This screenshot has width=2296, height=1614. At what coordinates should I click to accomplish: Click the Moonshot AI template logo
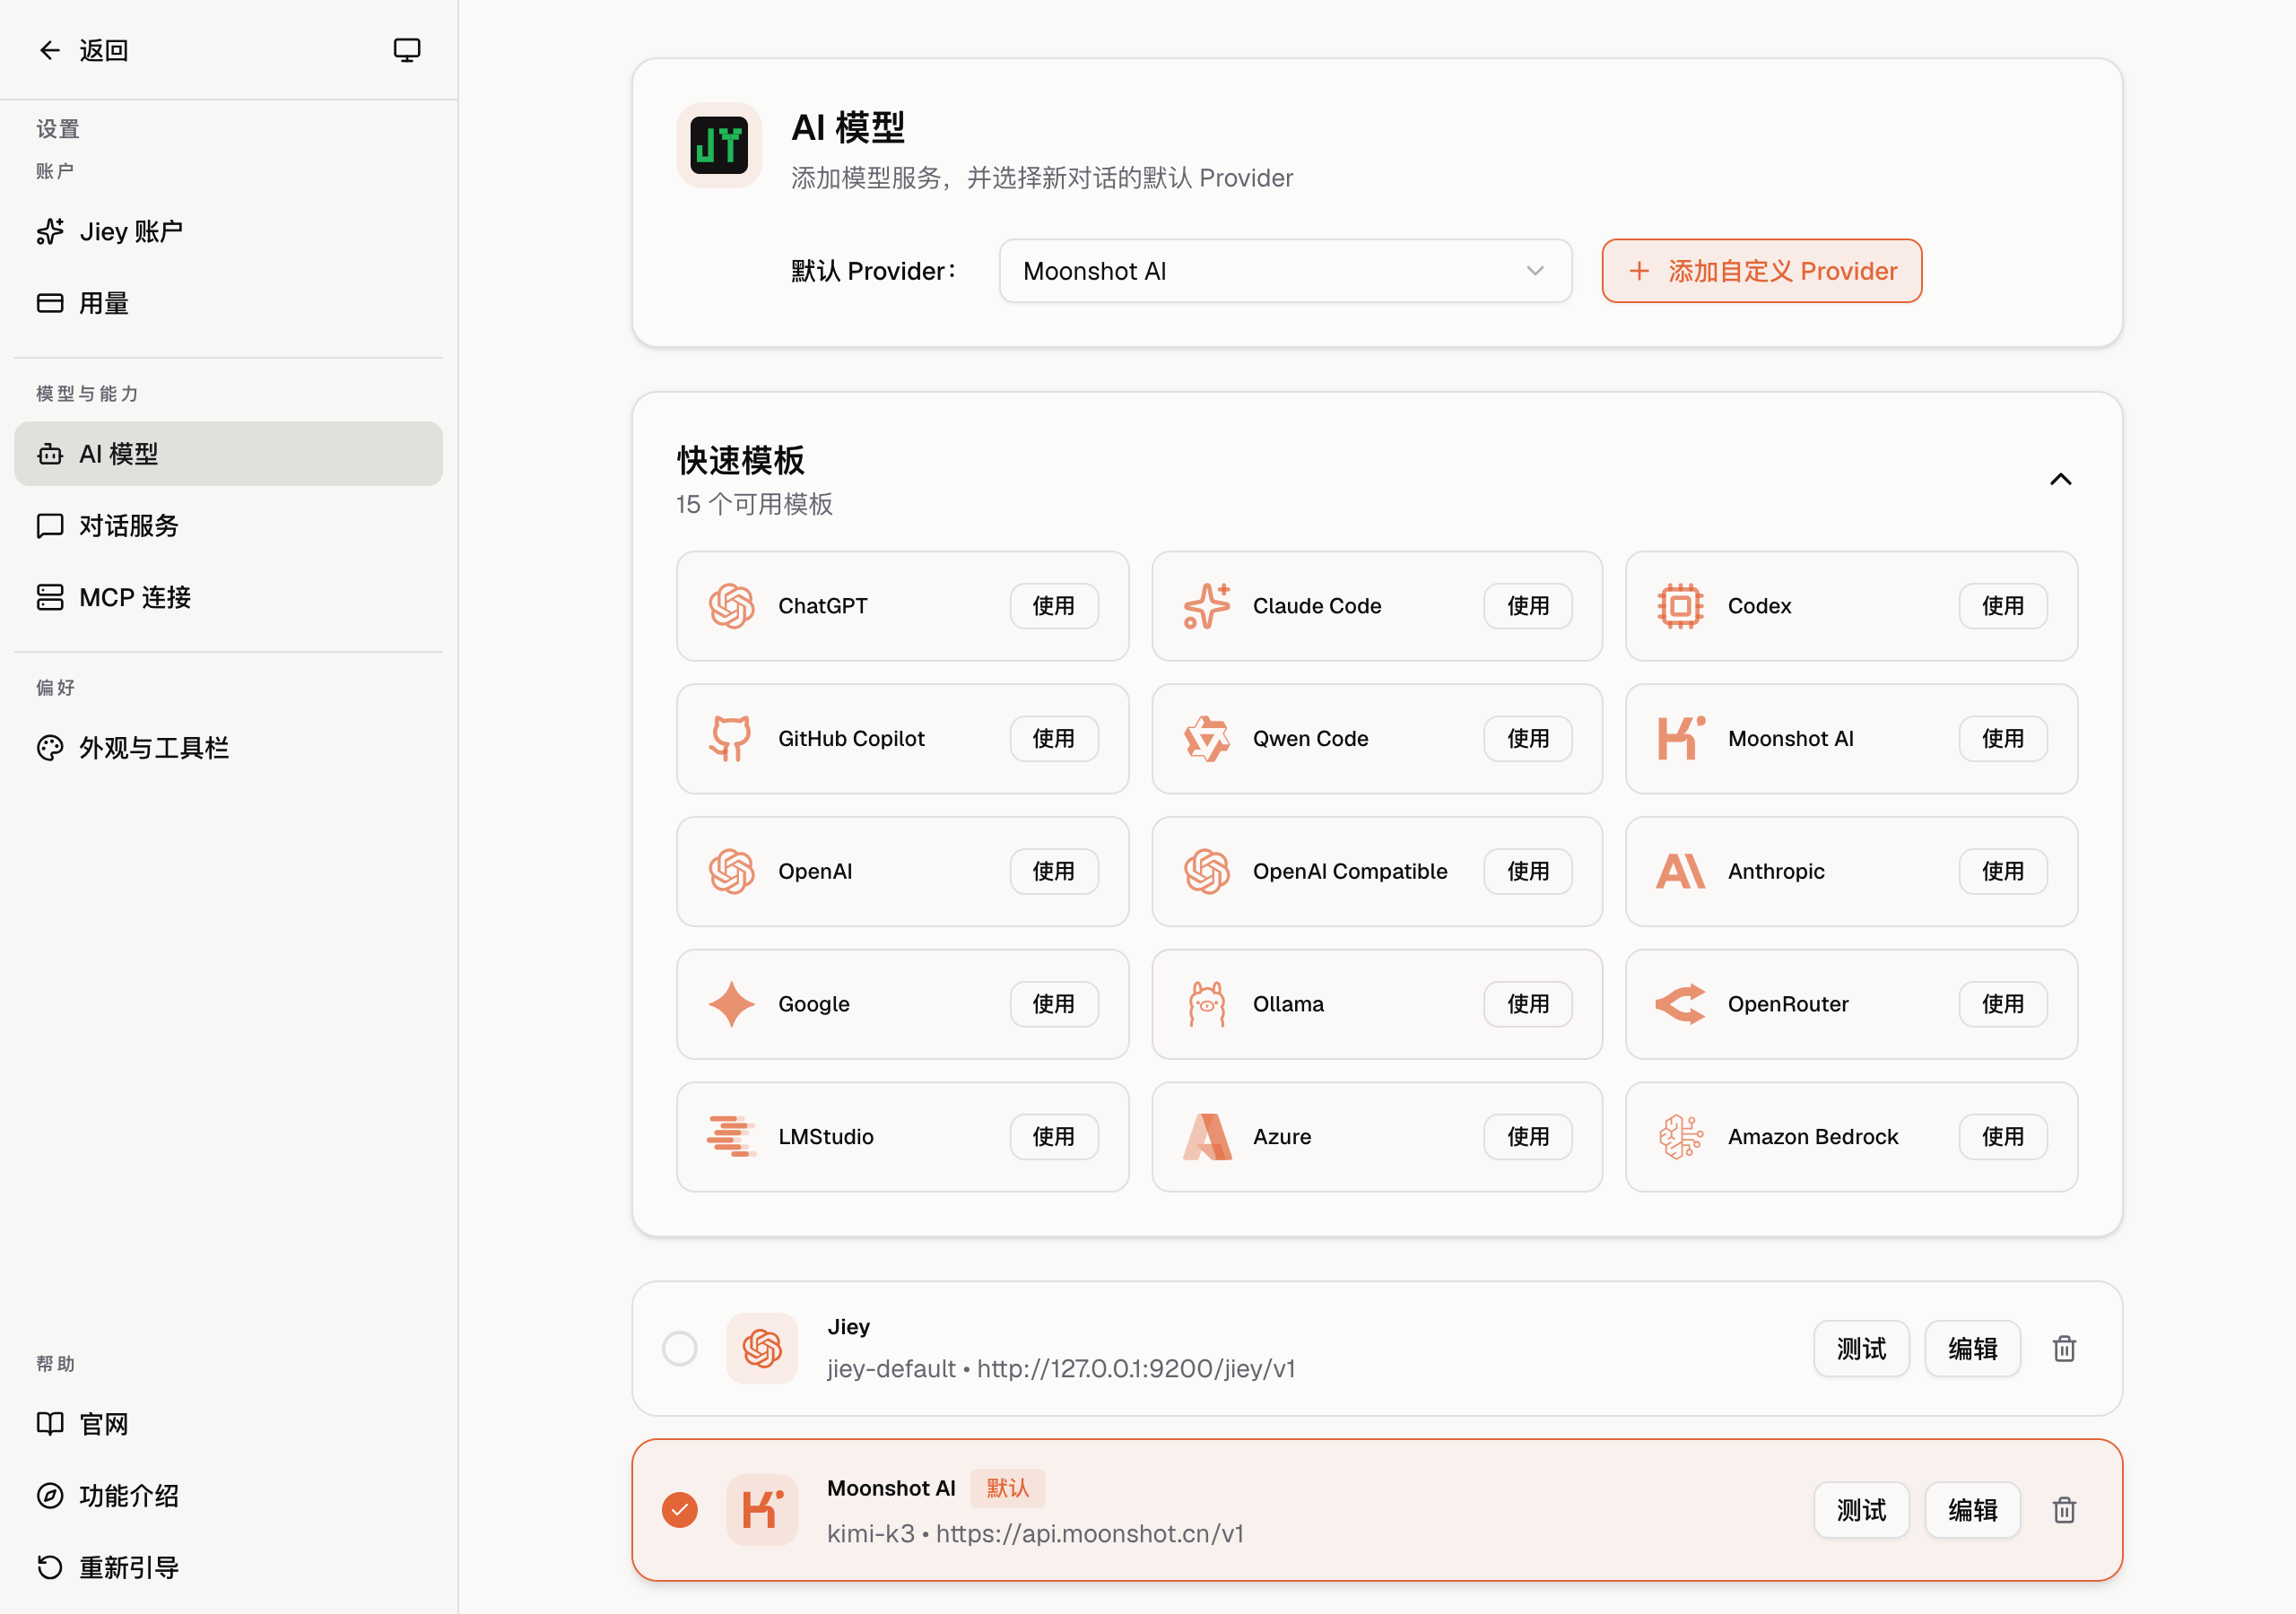pos(1680,739)
